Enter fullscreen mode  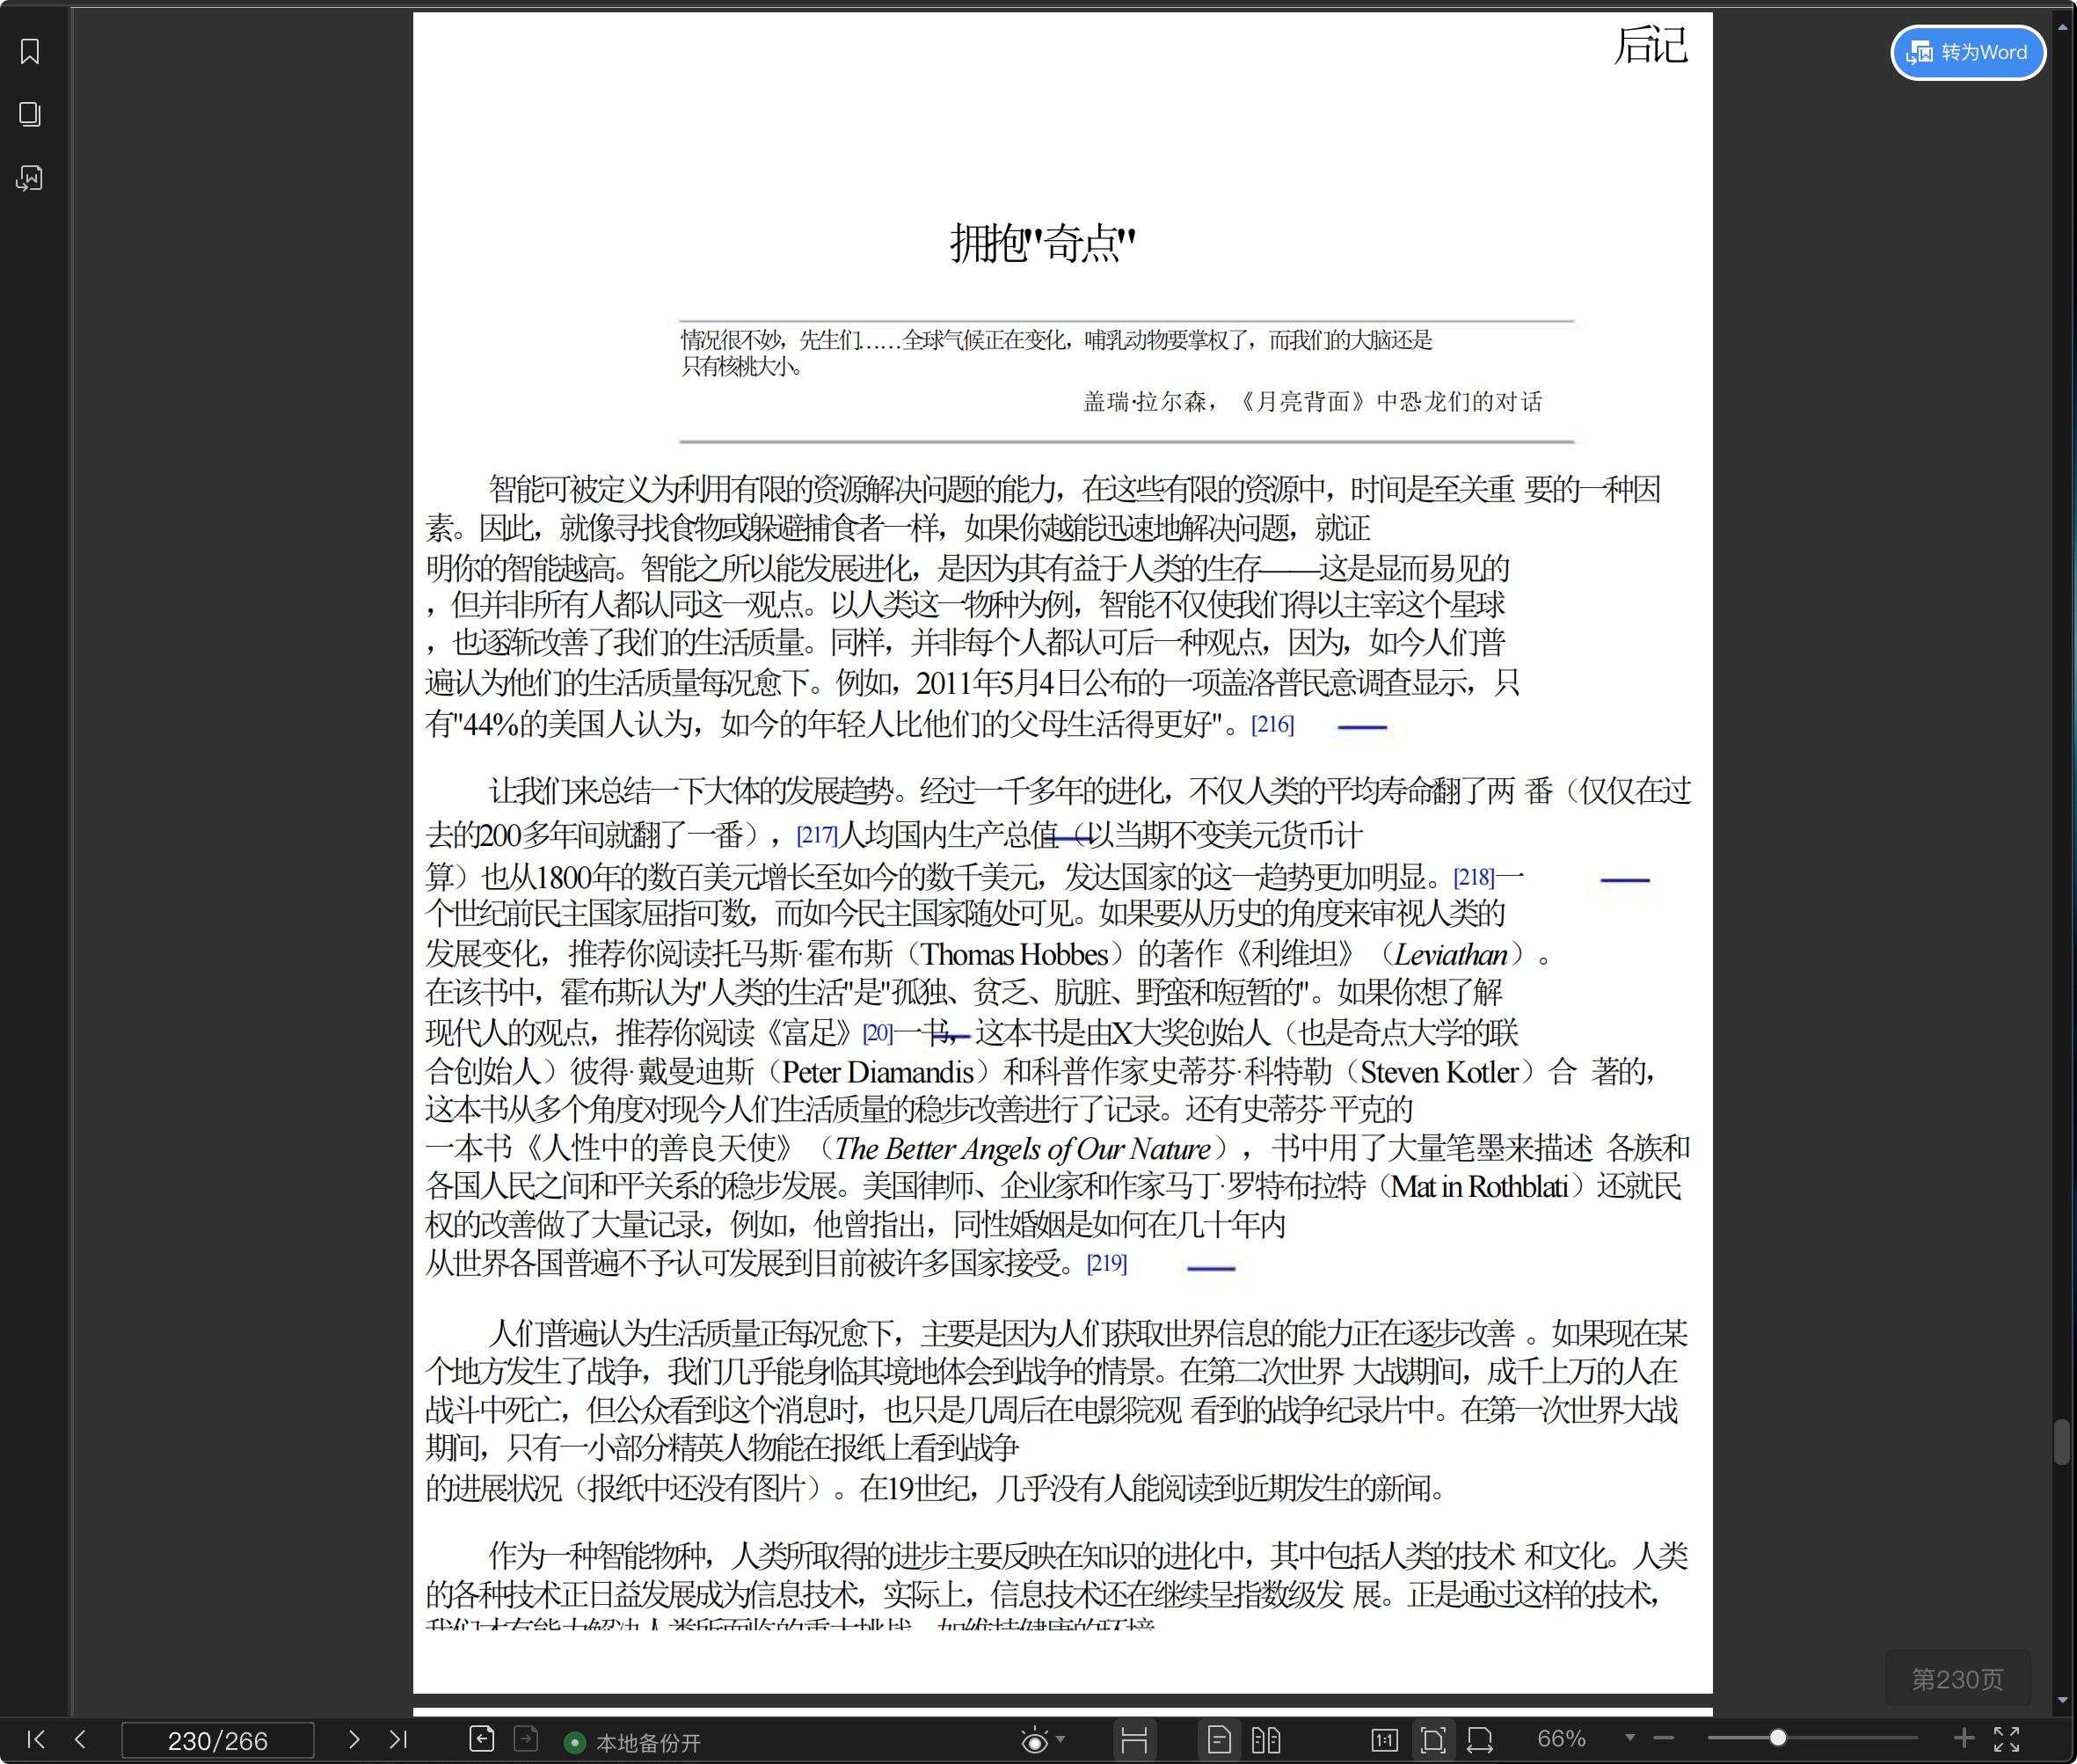pyautogui.click(x=2006, y=1739)
